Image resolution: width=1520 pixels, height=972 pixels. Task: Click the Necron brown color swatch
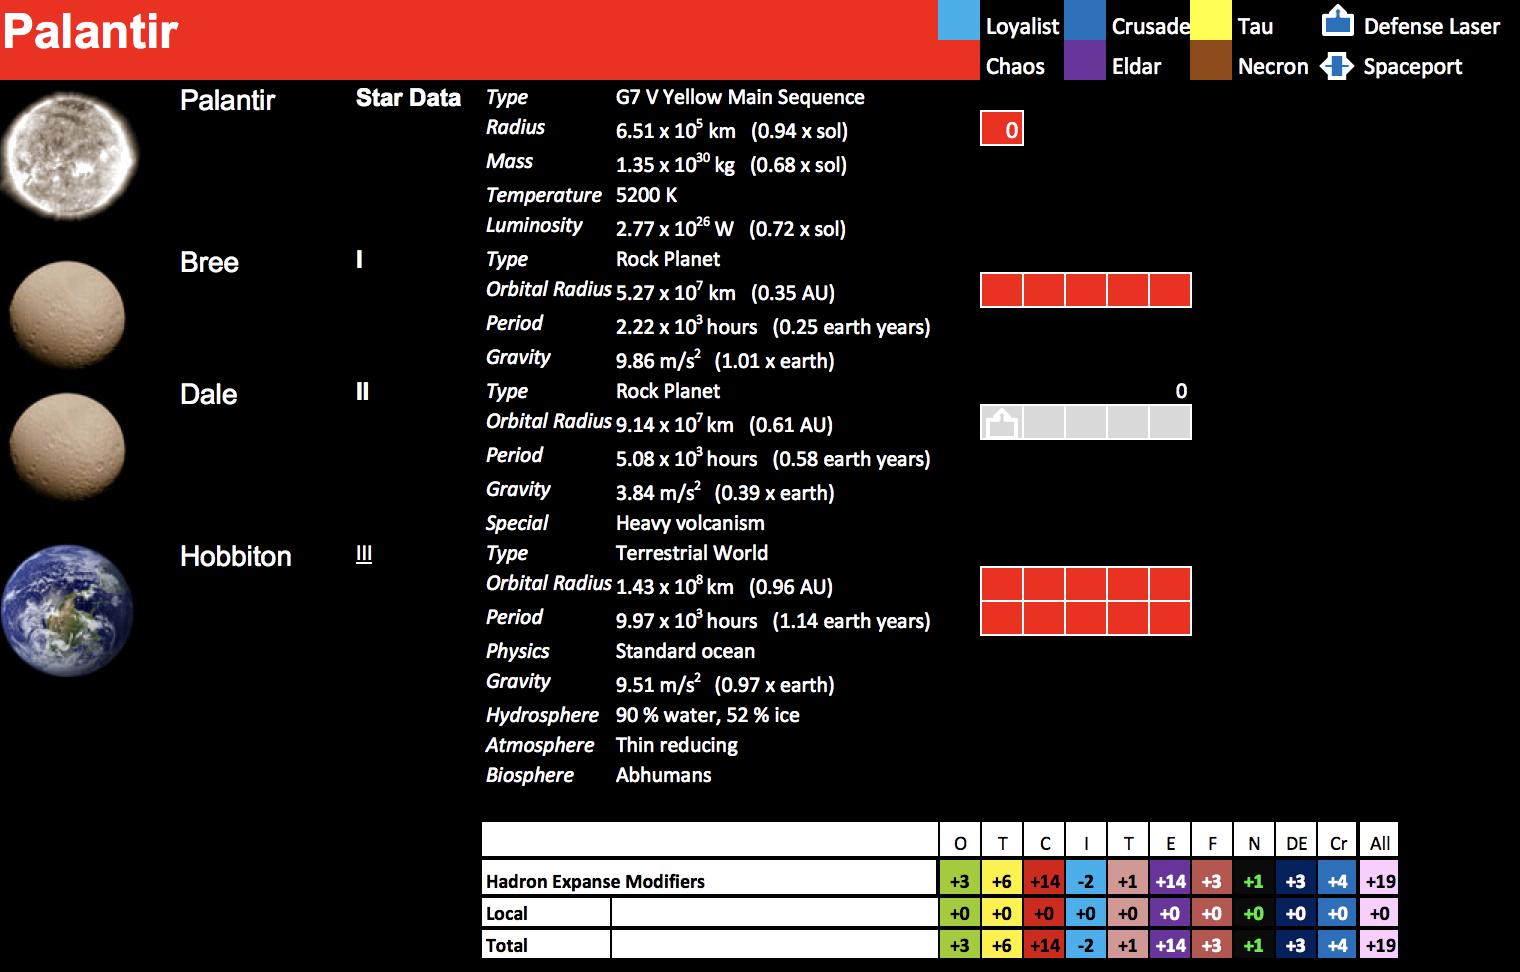tap(1211, 60)
